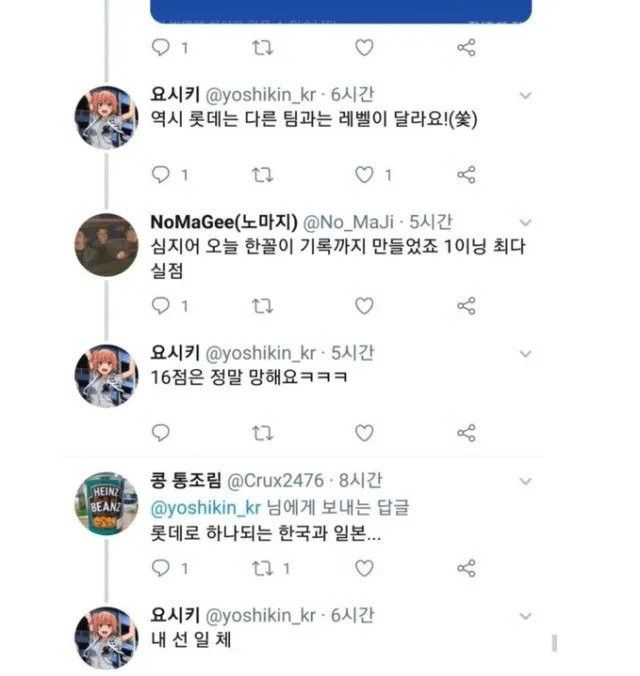This screenshot has height=676, width=640.
Task: Like NoMaGee's tweet about 한꼴
Action: pos(365,306)
